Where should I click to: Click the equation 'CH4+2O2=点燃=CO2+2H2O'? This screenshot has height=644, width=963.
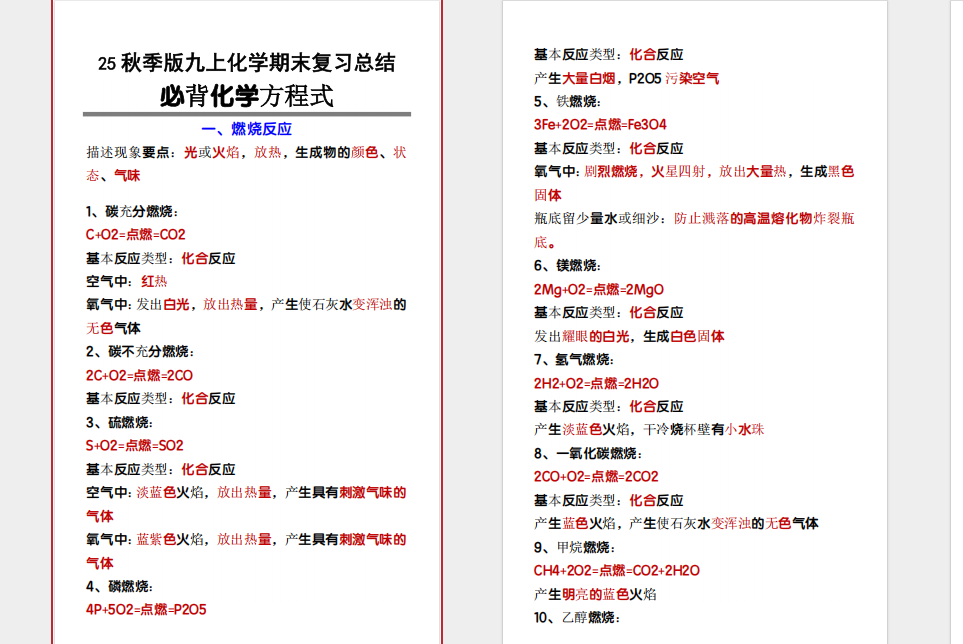616,570
